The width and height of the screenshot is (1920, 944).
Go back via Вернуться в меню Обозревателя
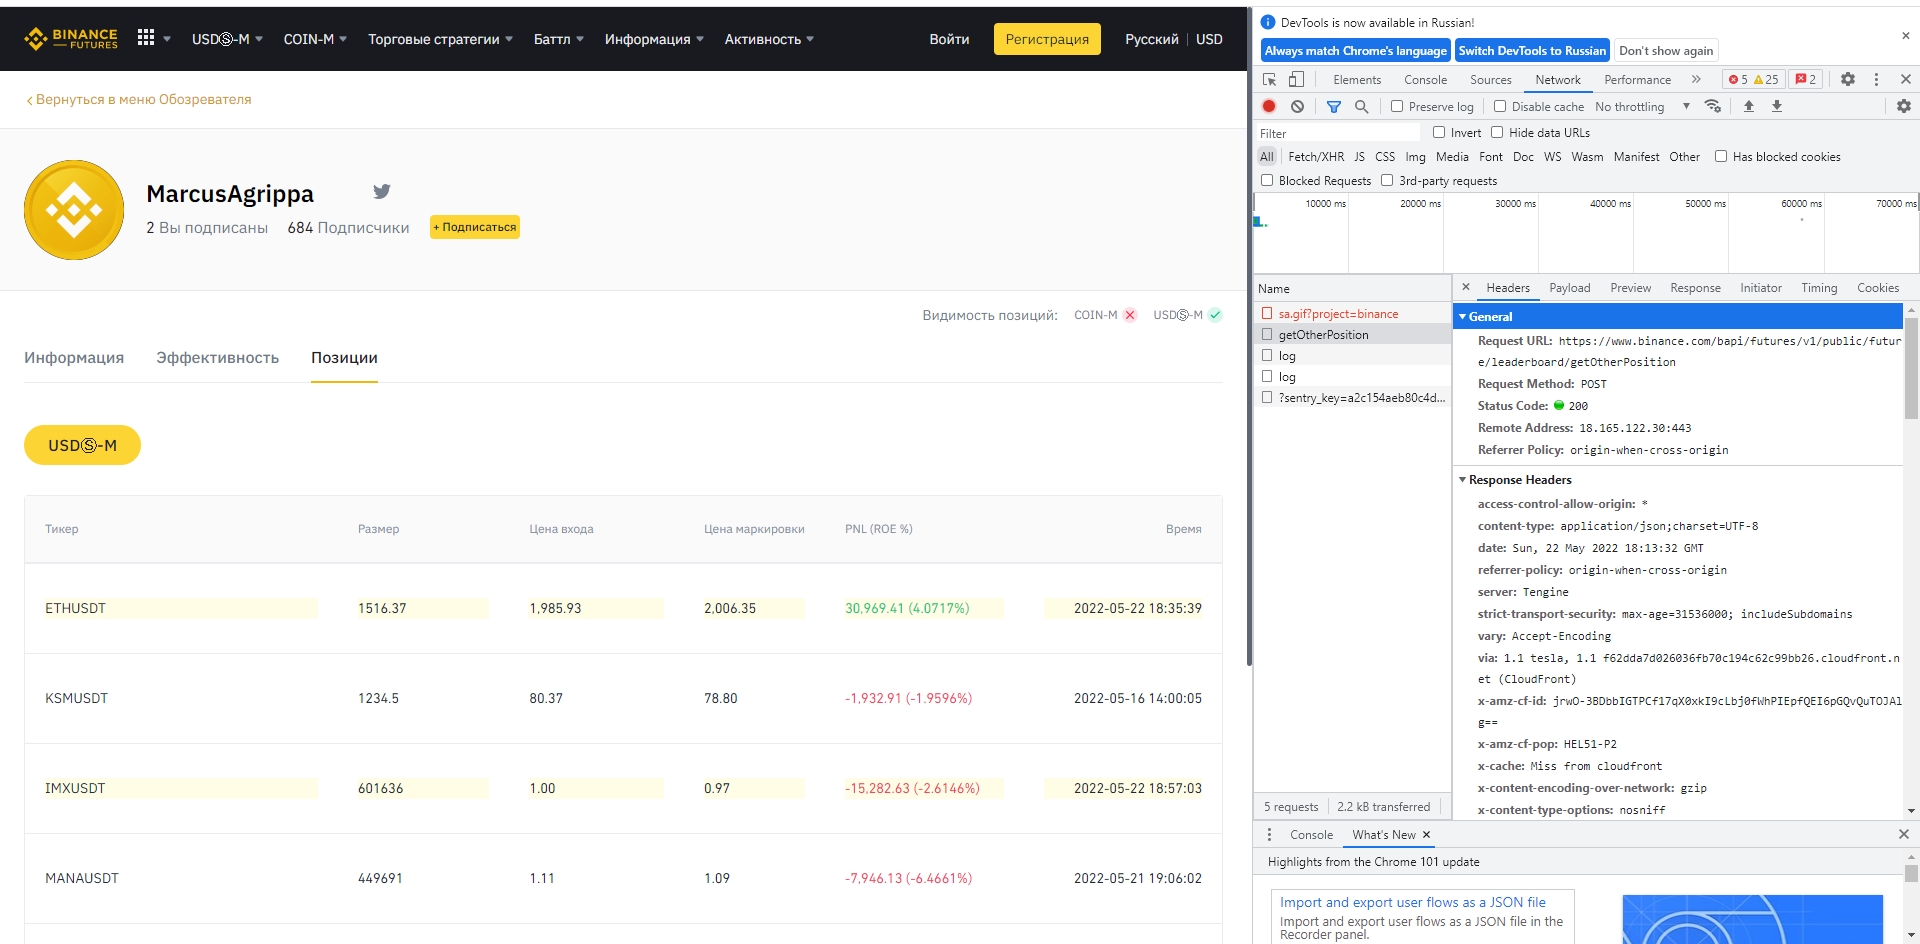138,99
